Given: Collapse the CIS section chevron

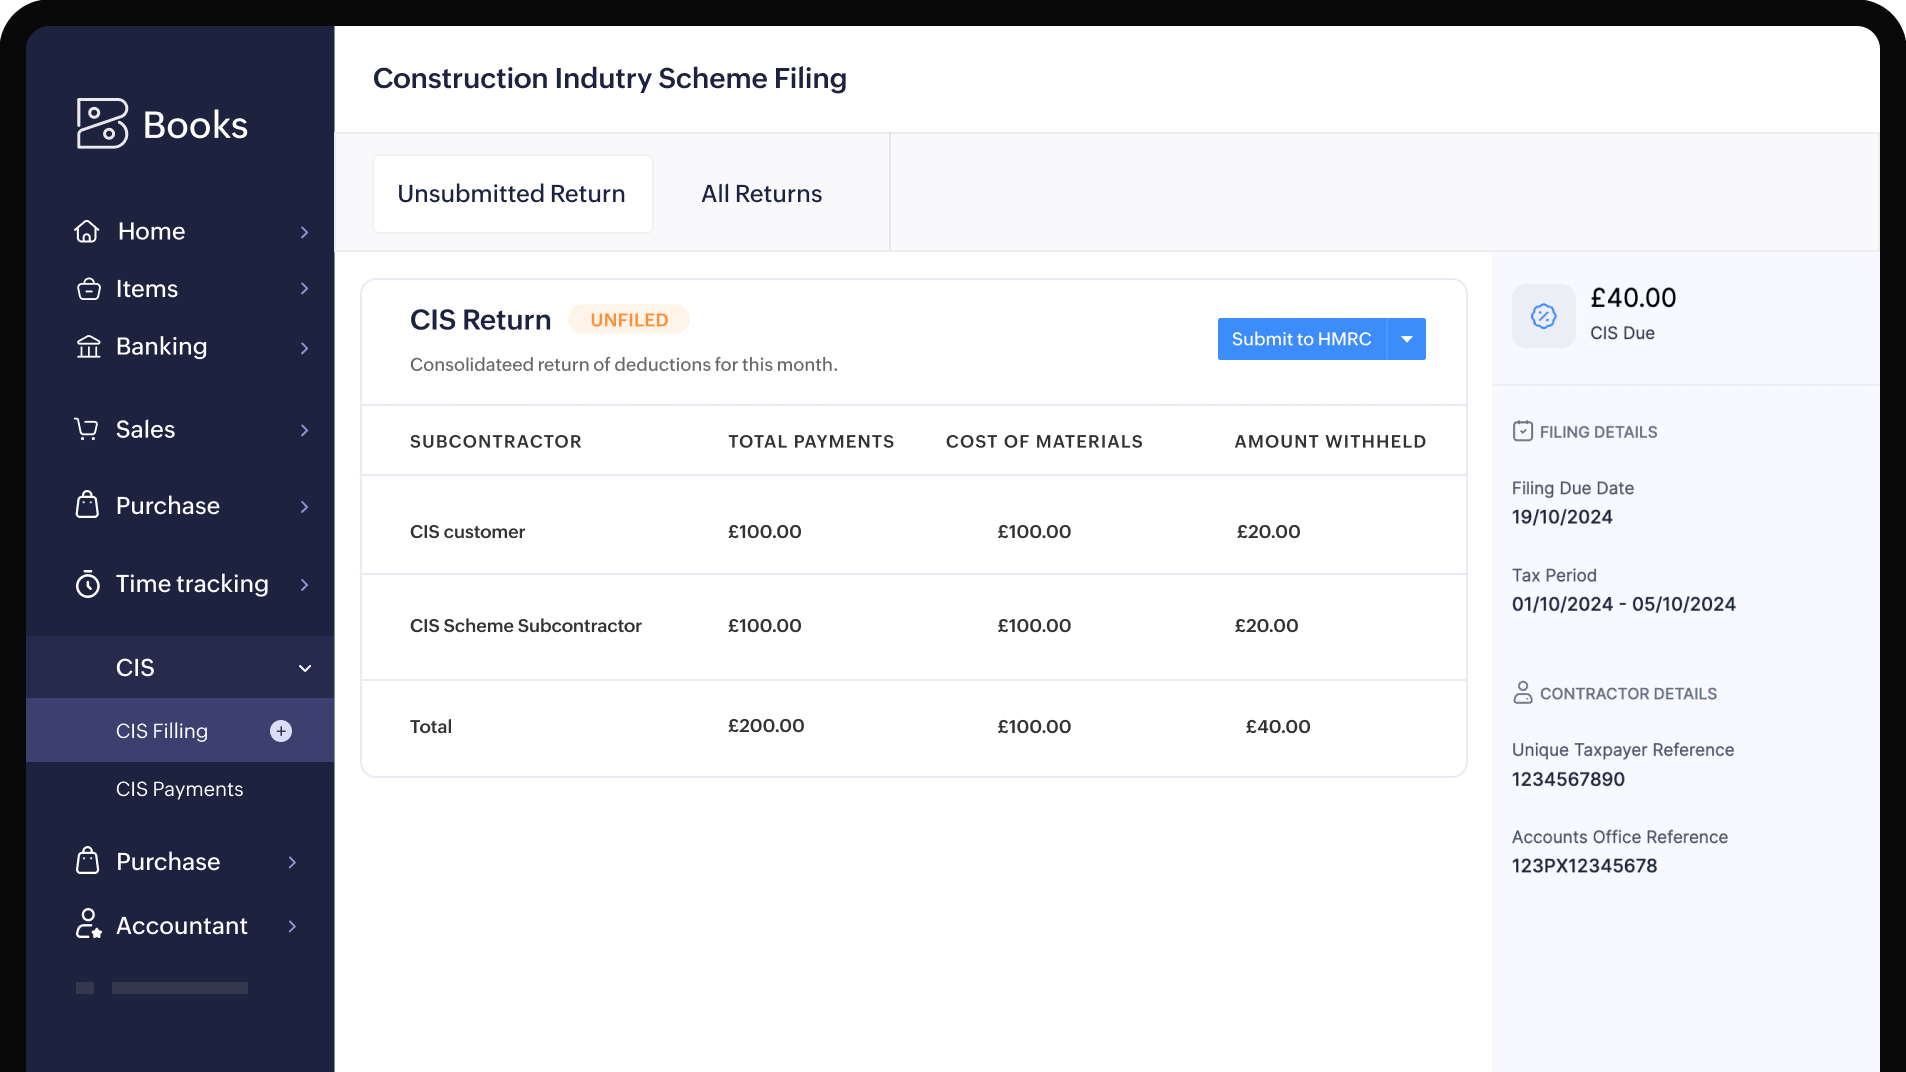Looking at the screenshot, I should pos(305,668).
